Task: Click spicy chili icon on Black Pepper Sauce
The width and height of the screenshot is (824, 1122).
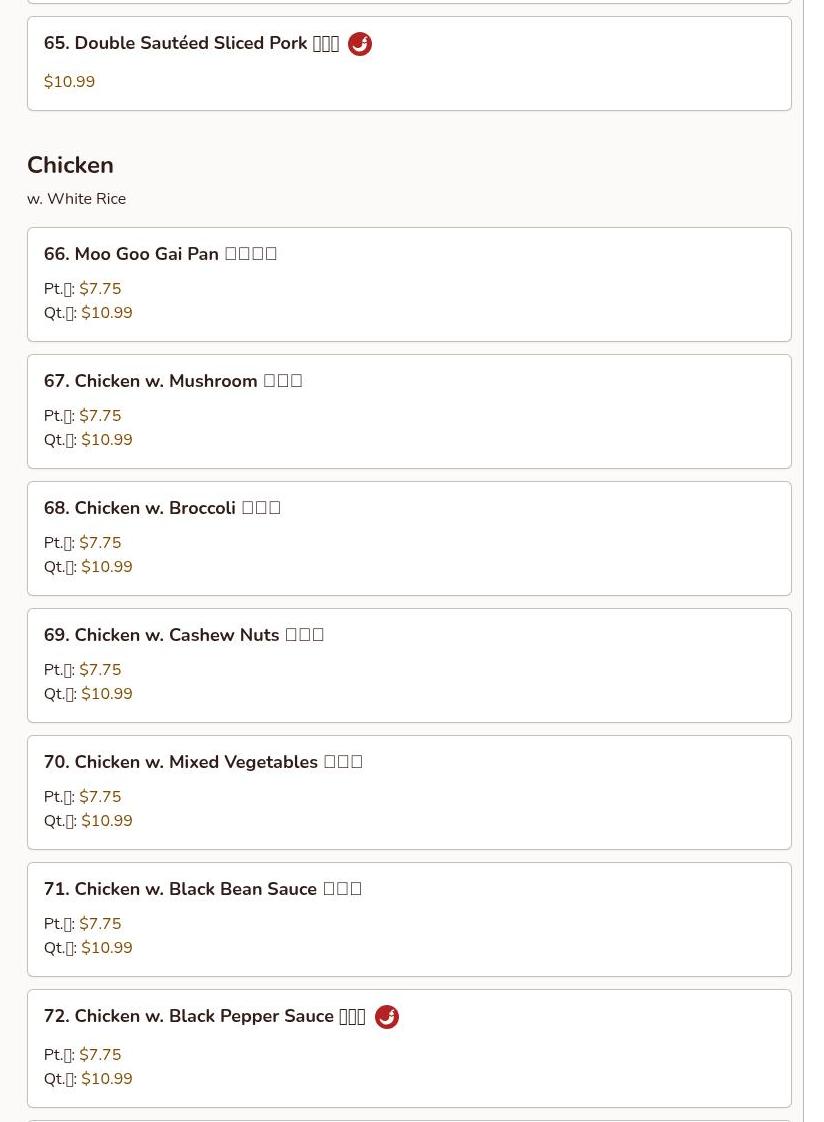Action: [386, 1017]
